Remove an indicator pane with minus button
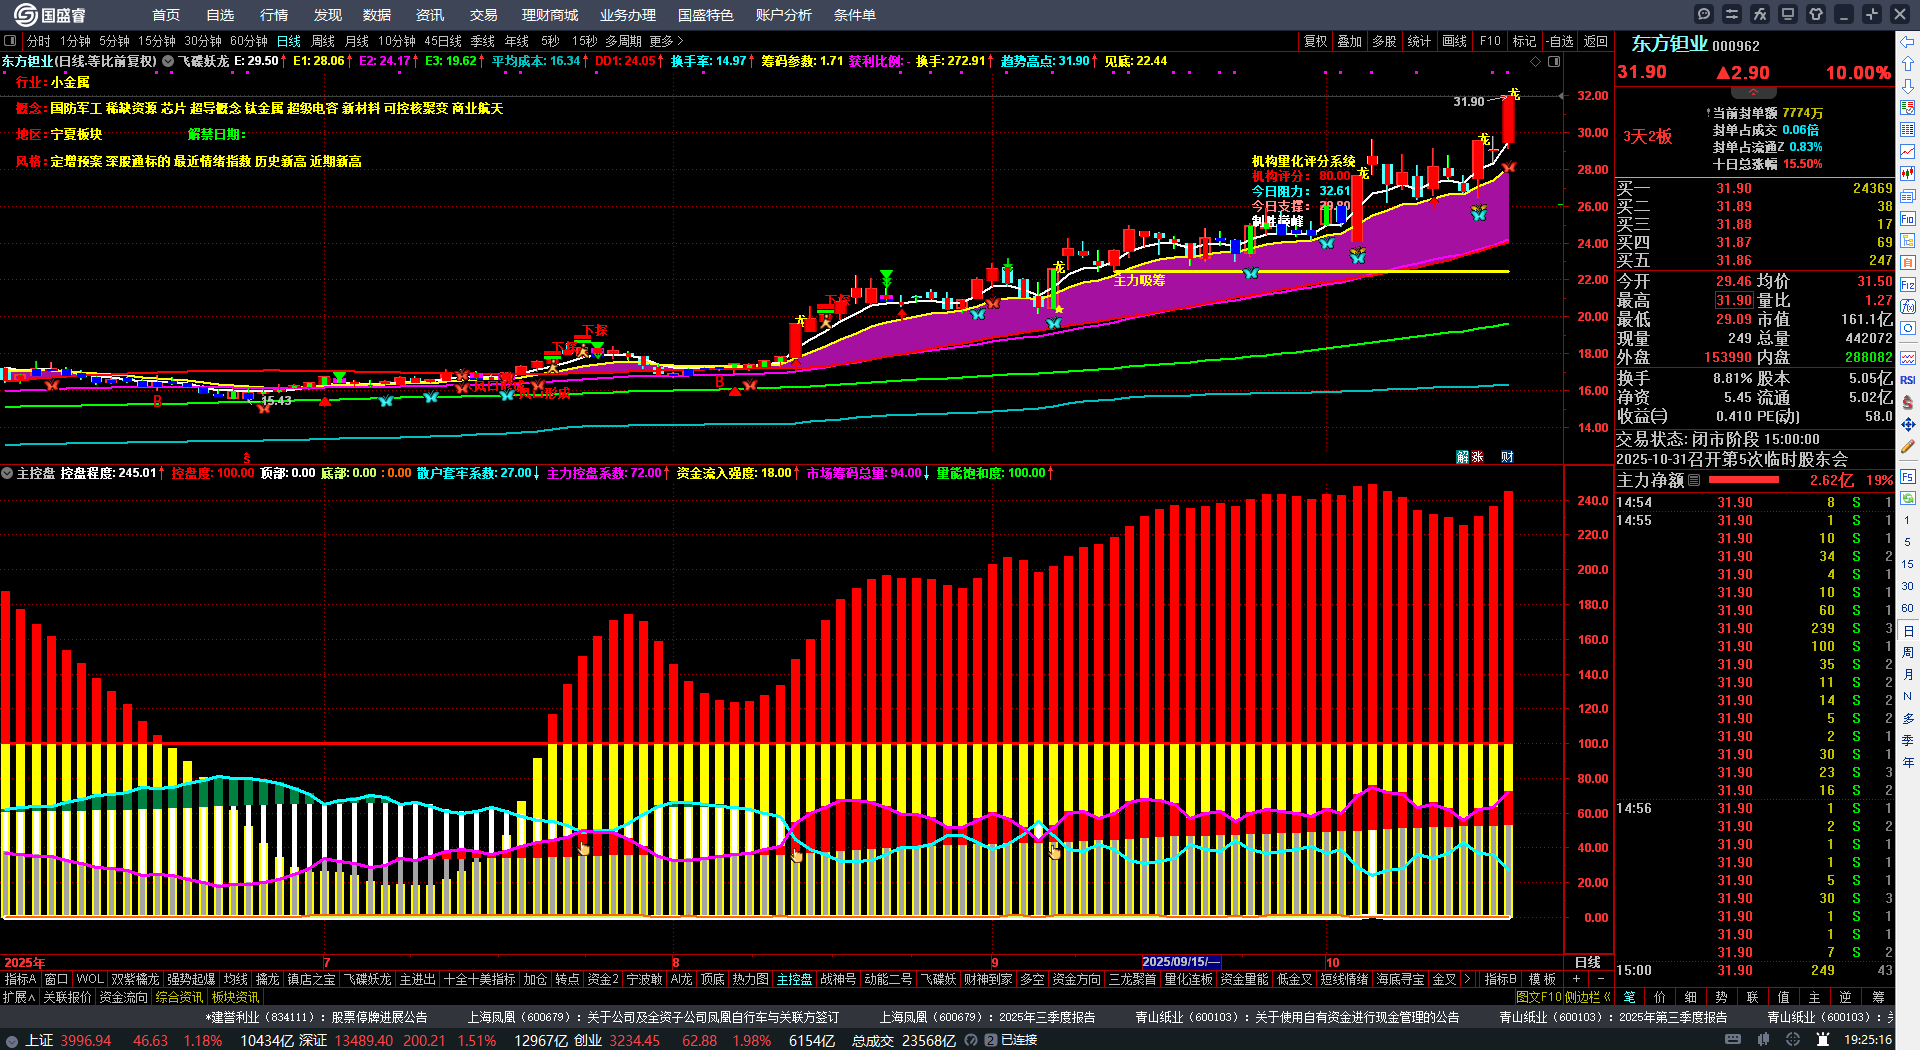Image resolution: width=1920 pixels, height=1050 pixels. coord(1601,979)
